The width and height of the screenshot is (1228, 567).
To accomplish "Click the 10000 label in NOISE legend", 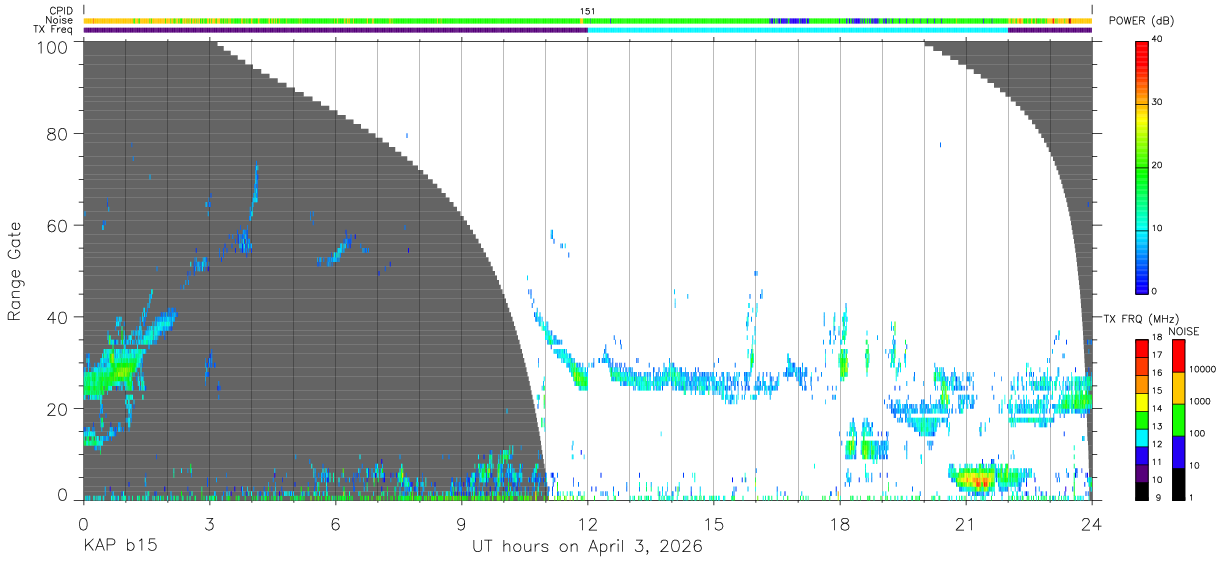I will (1203, 370).
